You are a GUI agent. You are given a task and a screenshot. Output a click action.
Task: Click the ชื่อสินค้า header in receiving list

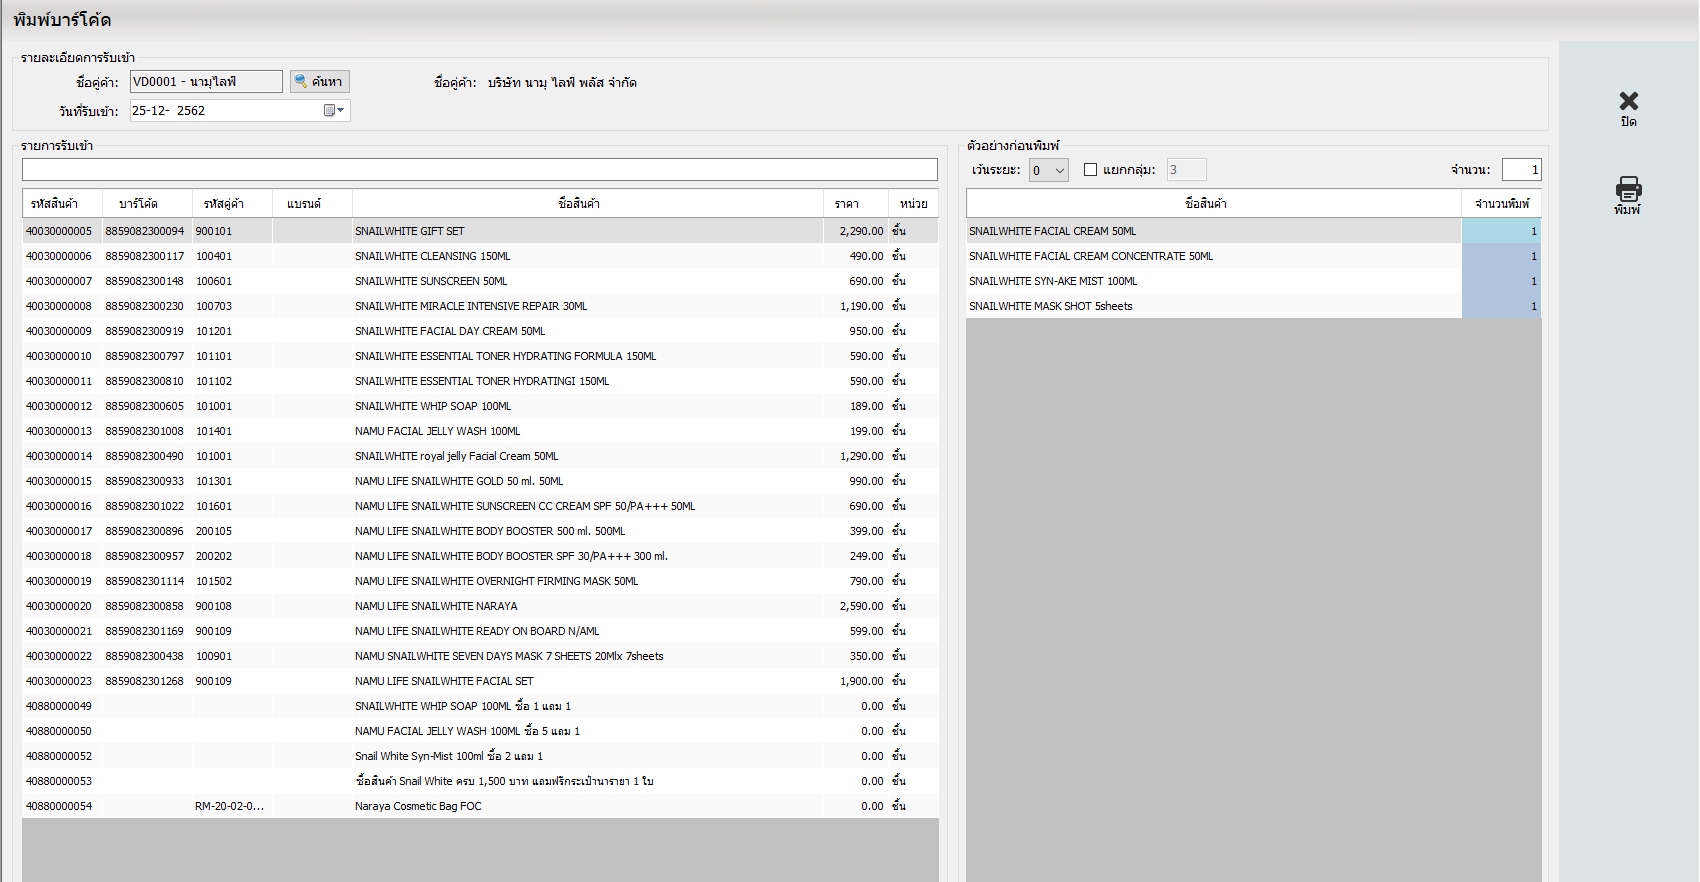click(x=587, y=203)
